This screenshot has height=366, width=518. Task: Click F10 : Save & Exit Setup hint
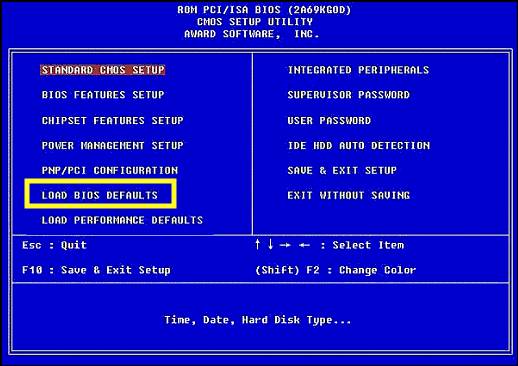pyautogui.click(x=96, y=270)
